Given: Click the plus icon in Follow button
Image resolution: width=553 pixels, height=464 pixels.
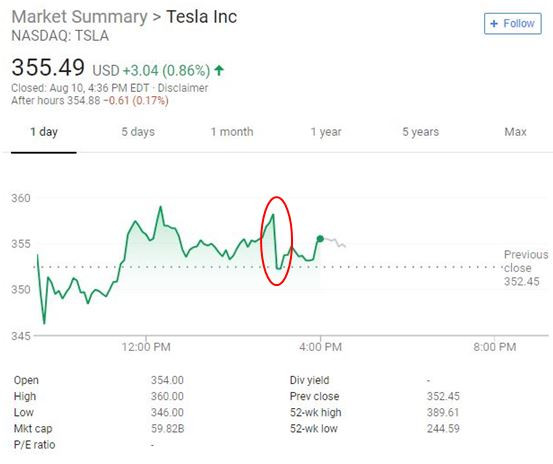Looking at the screenshot, I should [x=494, y=24].
